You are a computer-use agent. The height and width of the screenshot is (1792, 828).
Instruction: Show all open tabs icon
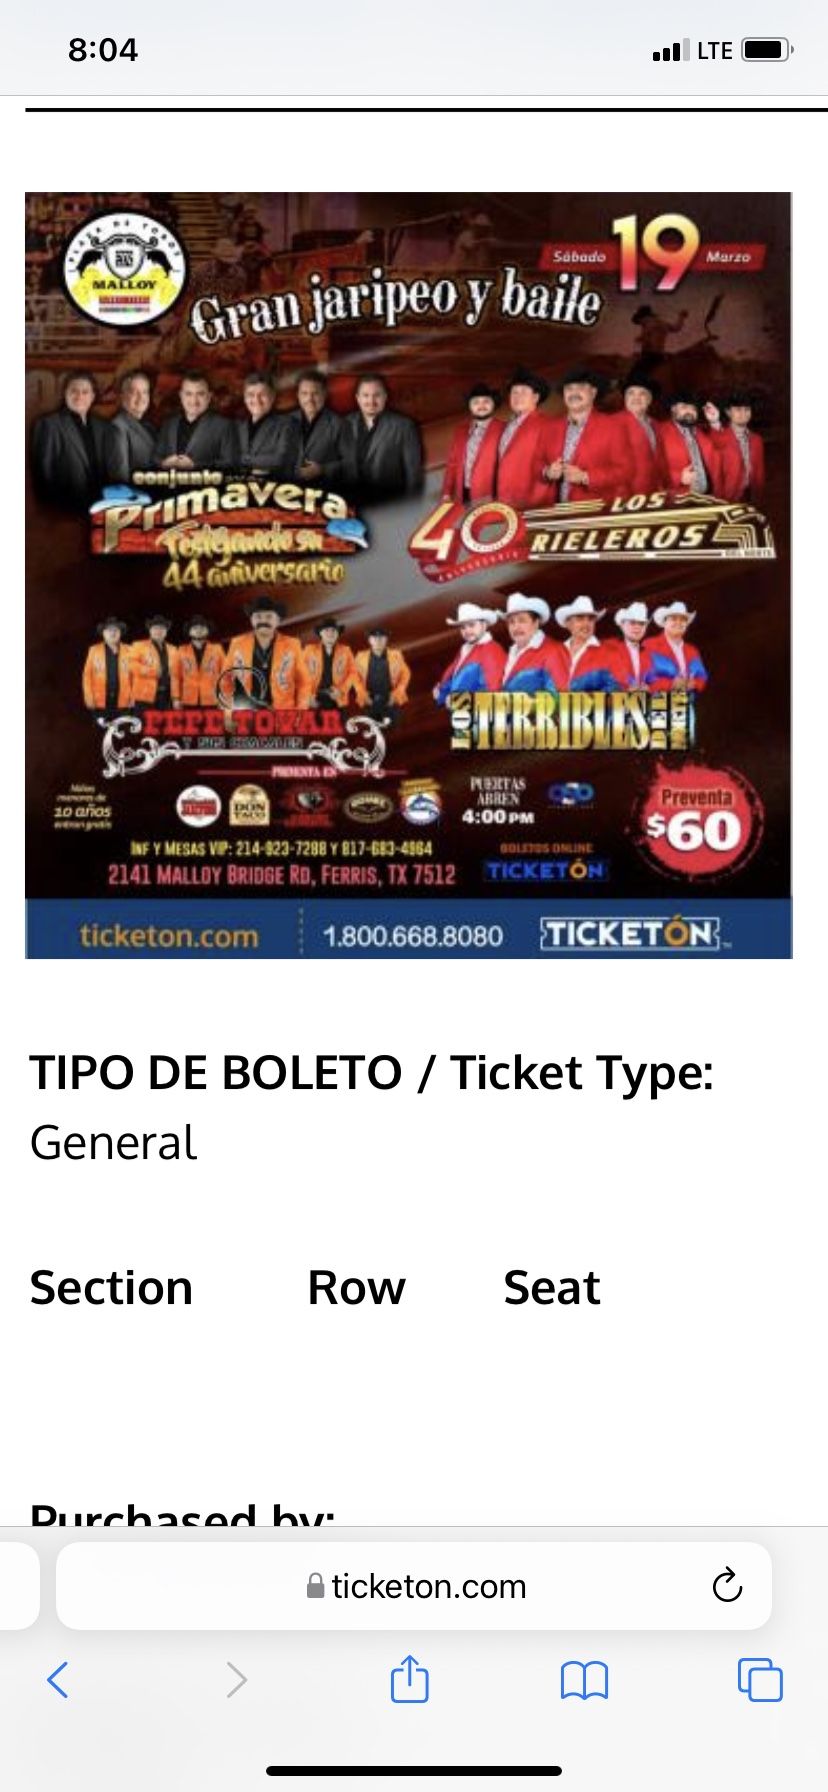(x=760, y=1679)
